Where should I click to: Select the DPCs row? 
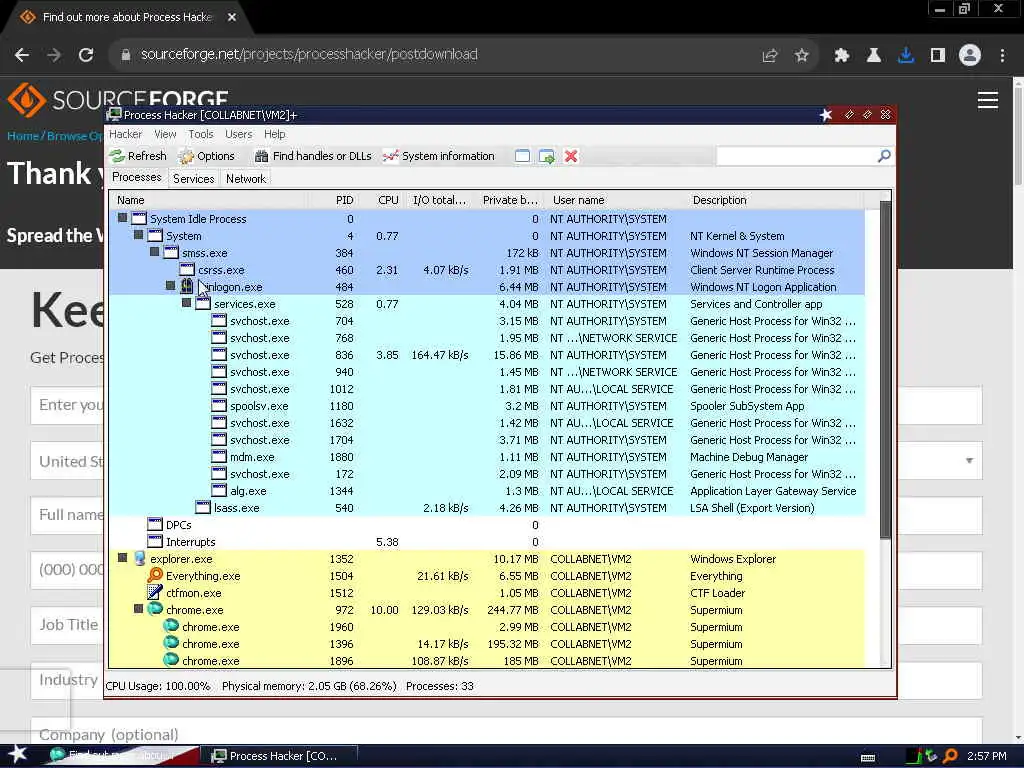(487, 524)
